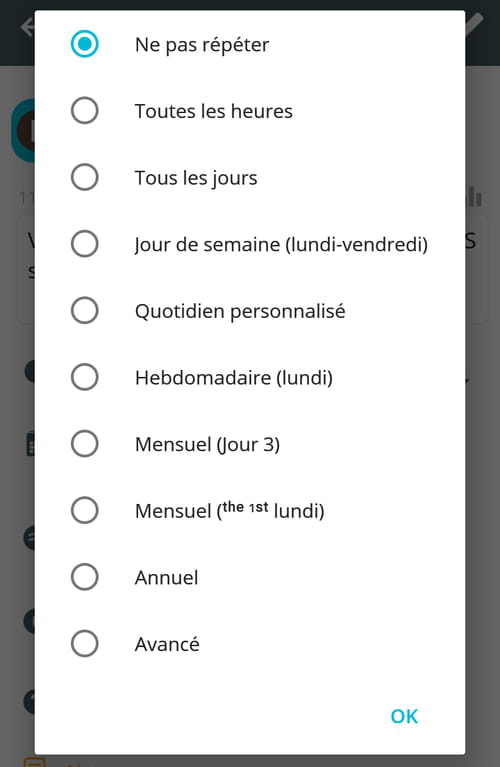Click the 'Avancé' label text
The image size is (500, 767).
[167, 644]
